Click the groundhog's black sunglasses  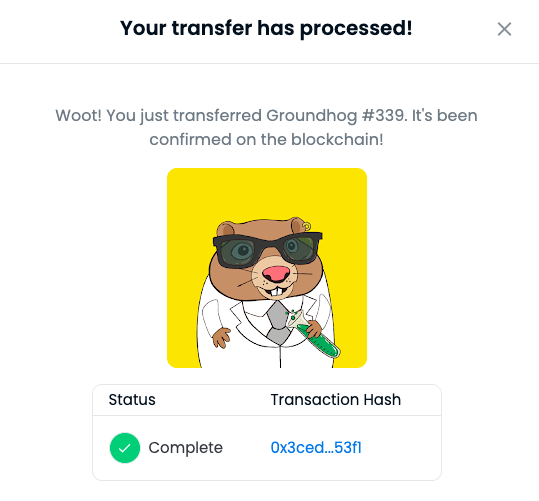(267, 249)
